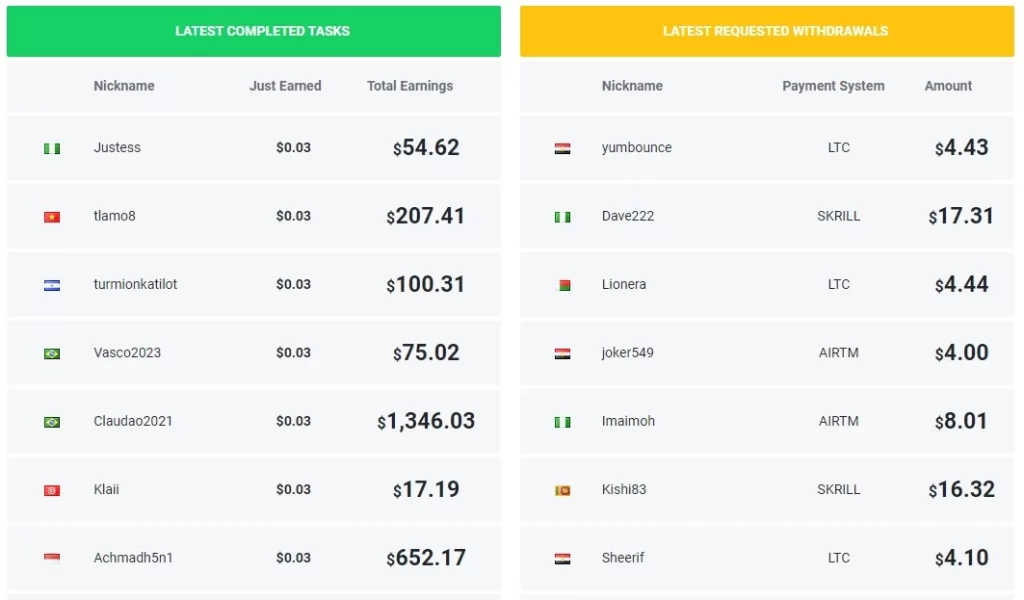Click the Indonesia flag beside Achmadh5n1
The height and width of the screenshot is (600, 1024).
click(x=52, y=559)
